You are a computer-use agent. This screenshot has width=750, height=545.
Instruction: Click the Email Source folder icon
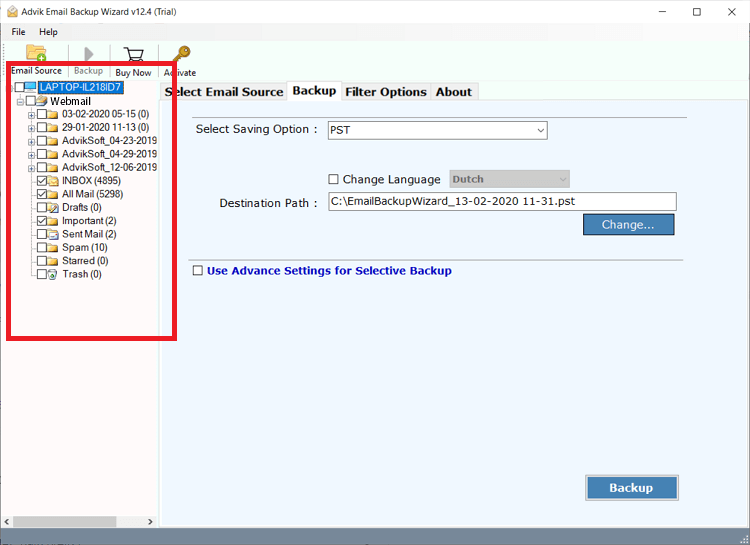pos(36,53)
